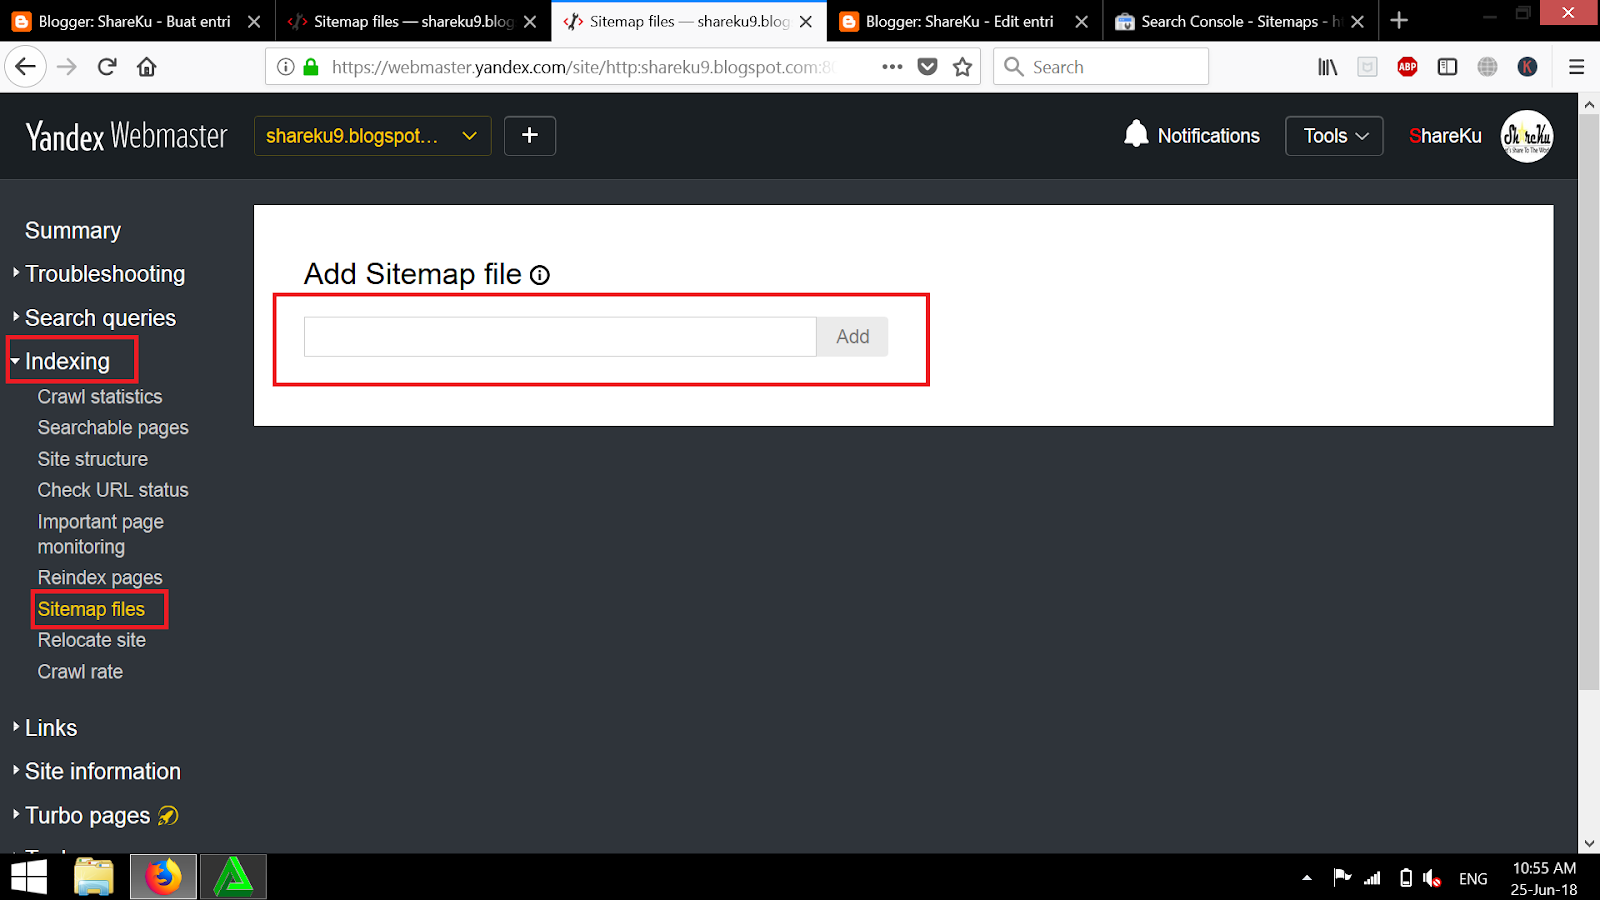The height and width of the screenshot is (900, 1600).
Task: Open Searchable pages
Action: tap(113, 428)
